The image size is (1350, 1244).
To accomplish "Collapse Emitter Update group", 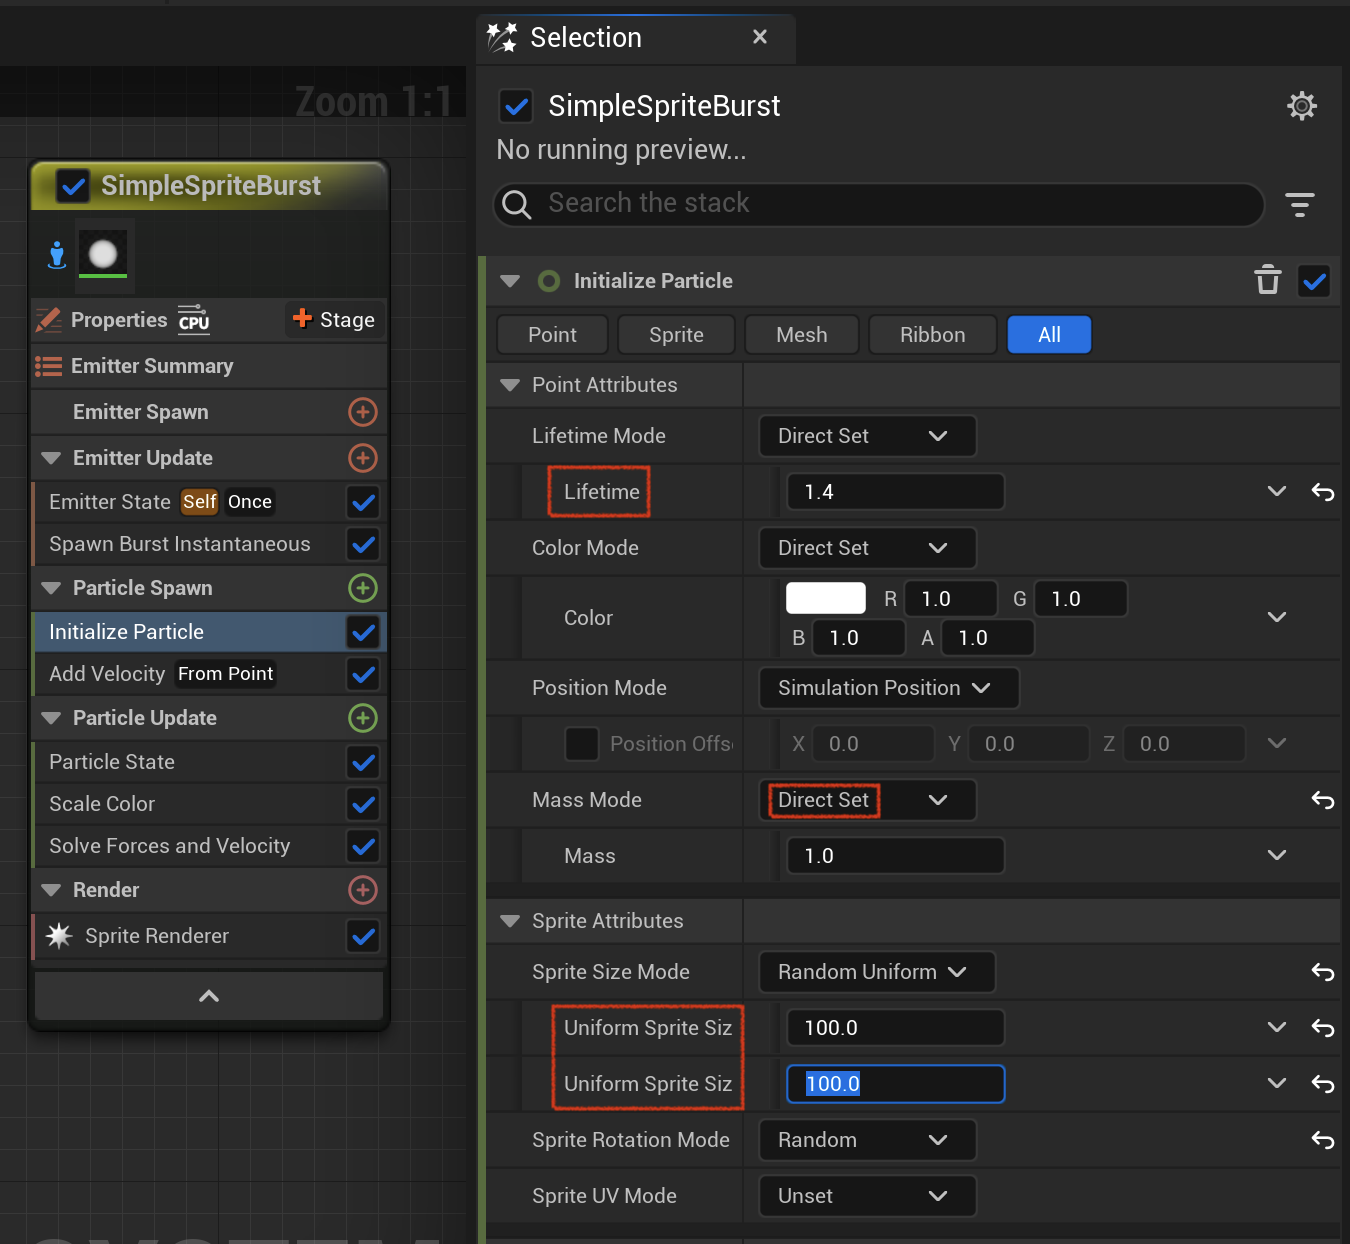I will click(x=51, y=458).
